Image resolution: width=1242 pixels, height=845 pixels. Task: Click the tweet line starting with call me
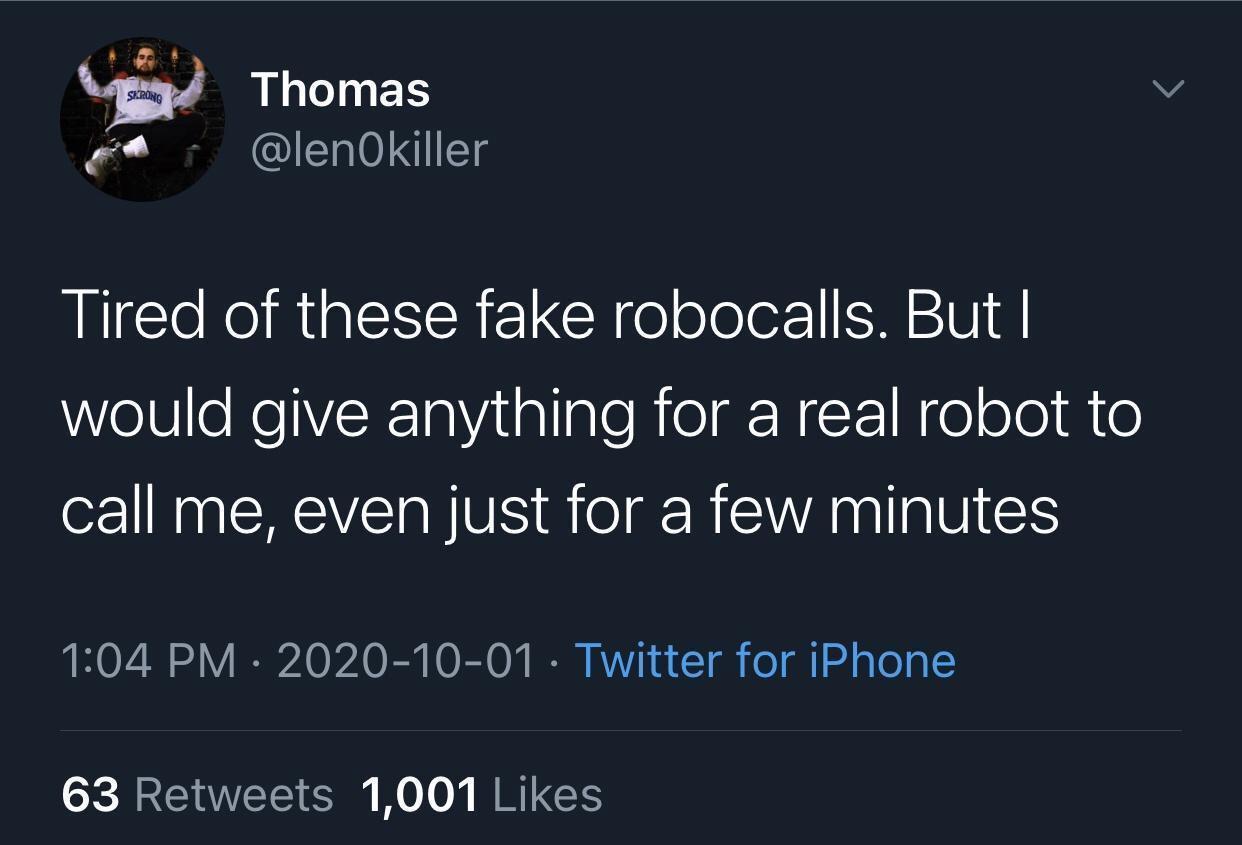(559, 510)
